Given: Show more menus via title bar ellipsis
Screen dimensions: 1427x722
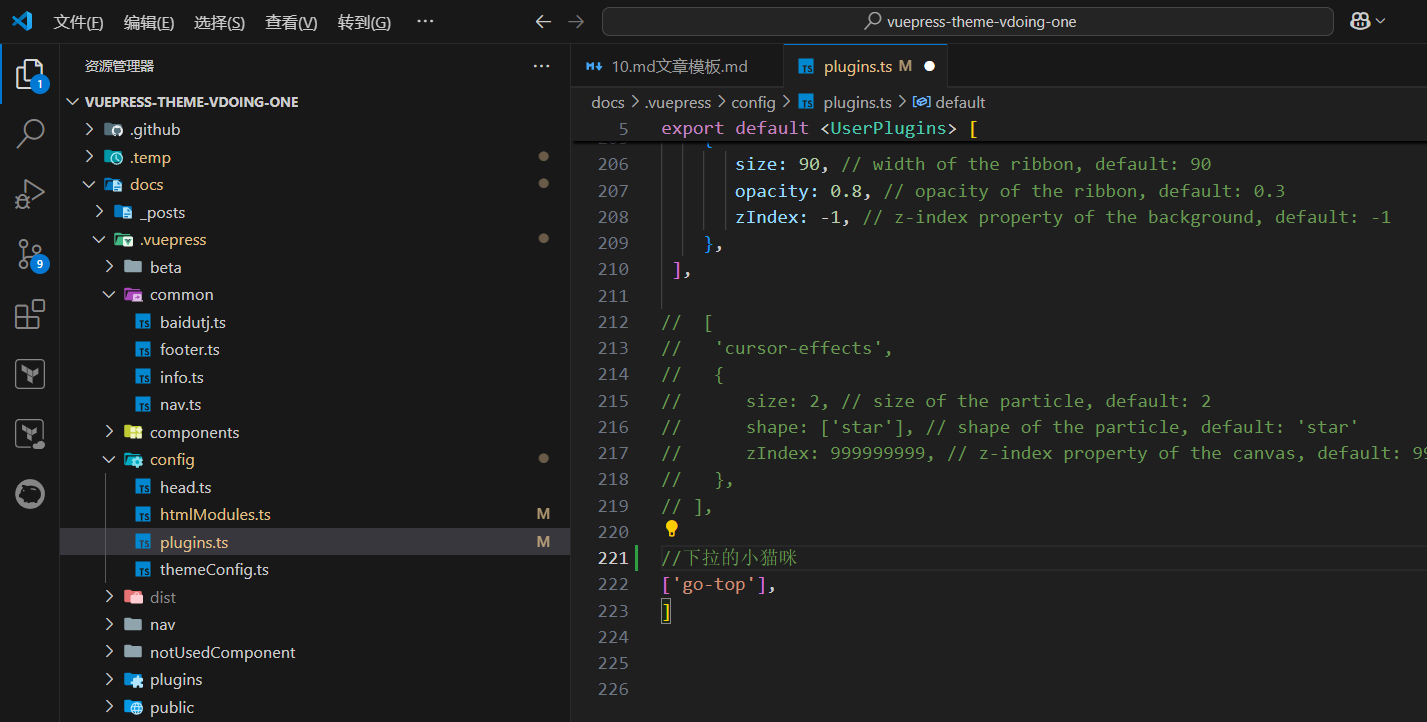Looking at the screenshot, I should click(425, 21).
